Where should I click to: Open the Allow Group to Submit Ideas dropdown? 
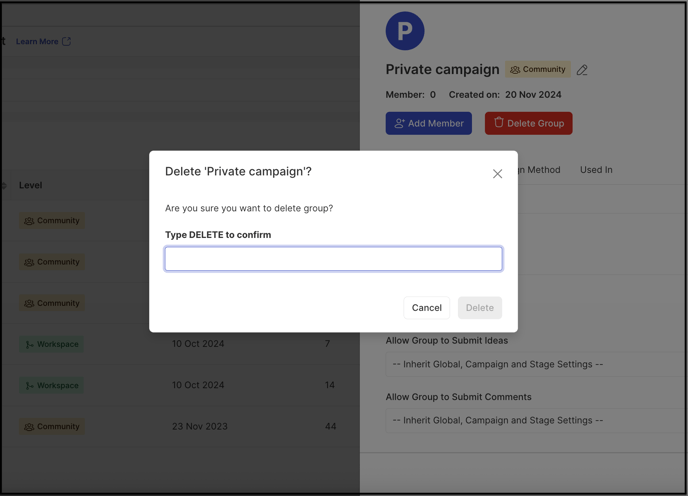point(537,364)
